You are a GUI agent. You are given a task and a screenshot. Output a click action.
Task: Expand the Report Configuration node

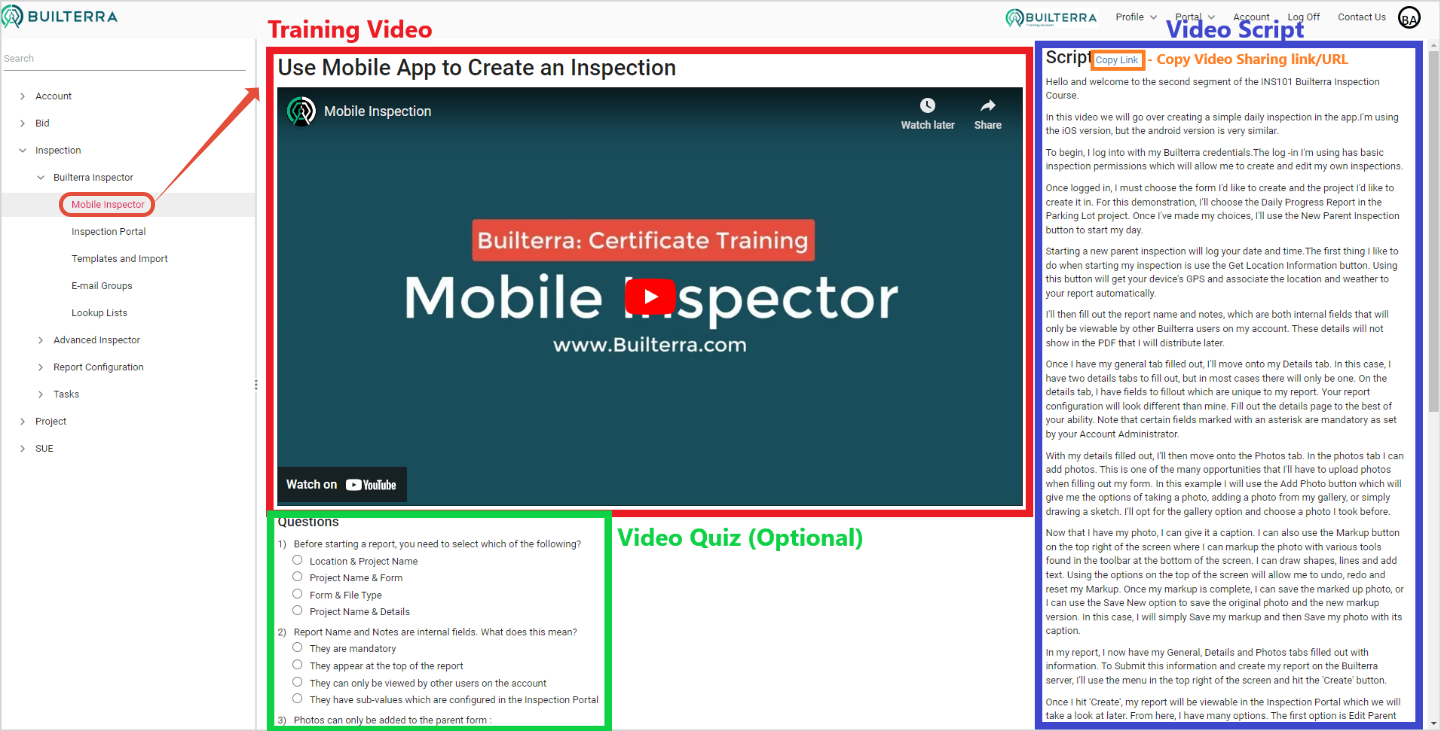click(41, 367)
